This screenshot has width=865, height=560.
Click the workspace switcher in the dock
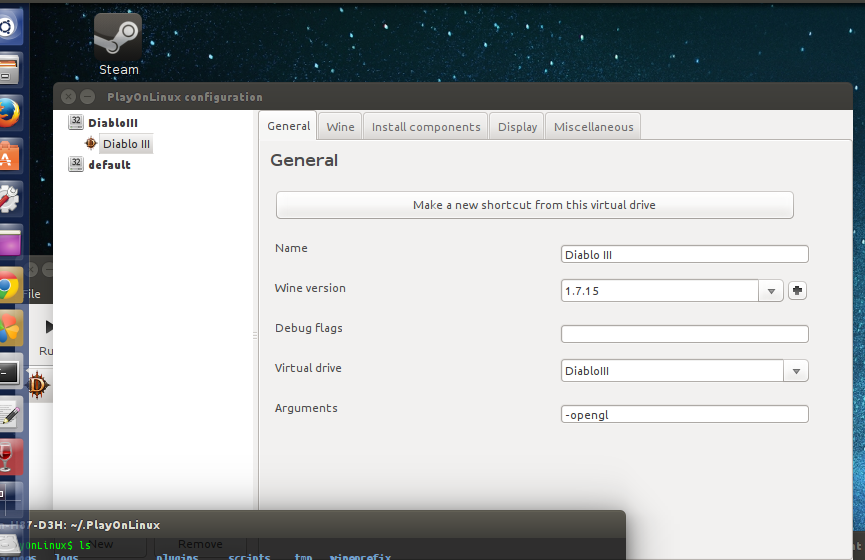coord(9,499)
